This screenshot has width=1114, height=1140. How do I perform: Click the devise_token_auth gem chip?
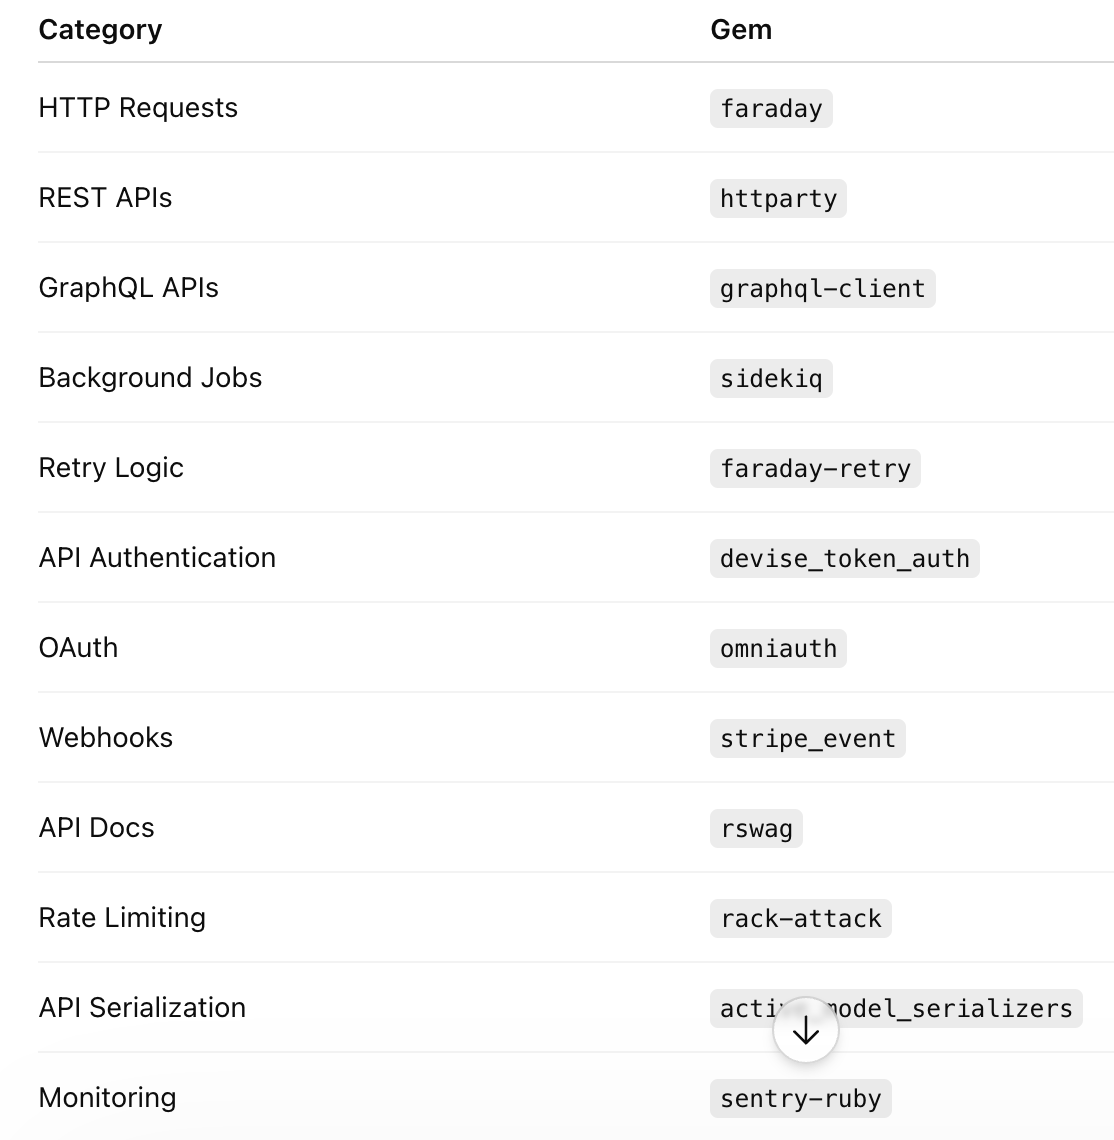[x=844, y=559]
